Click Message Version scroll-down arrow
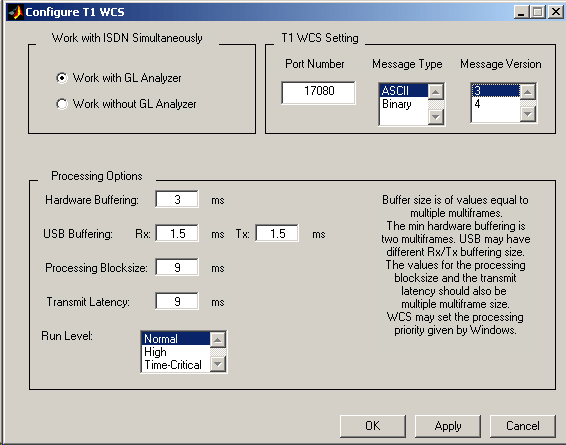 [528, 114]
